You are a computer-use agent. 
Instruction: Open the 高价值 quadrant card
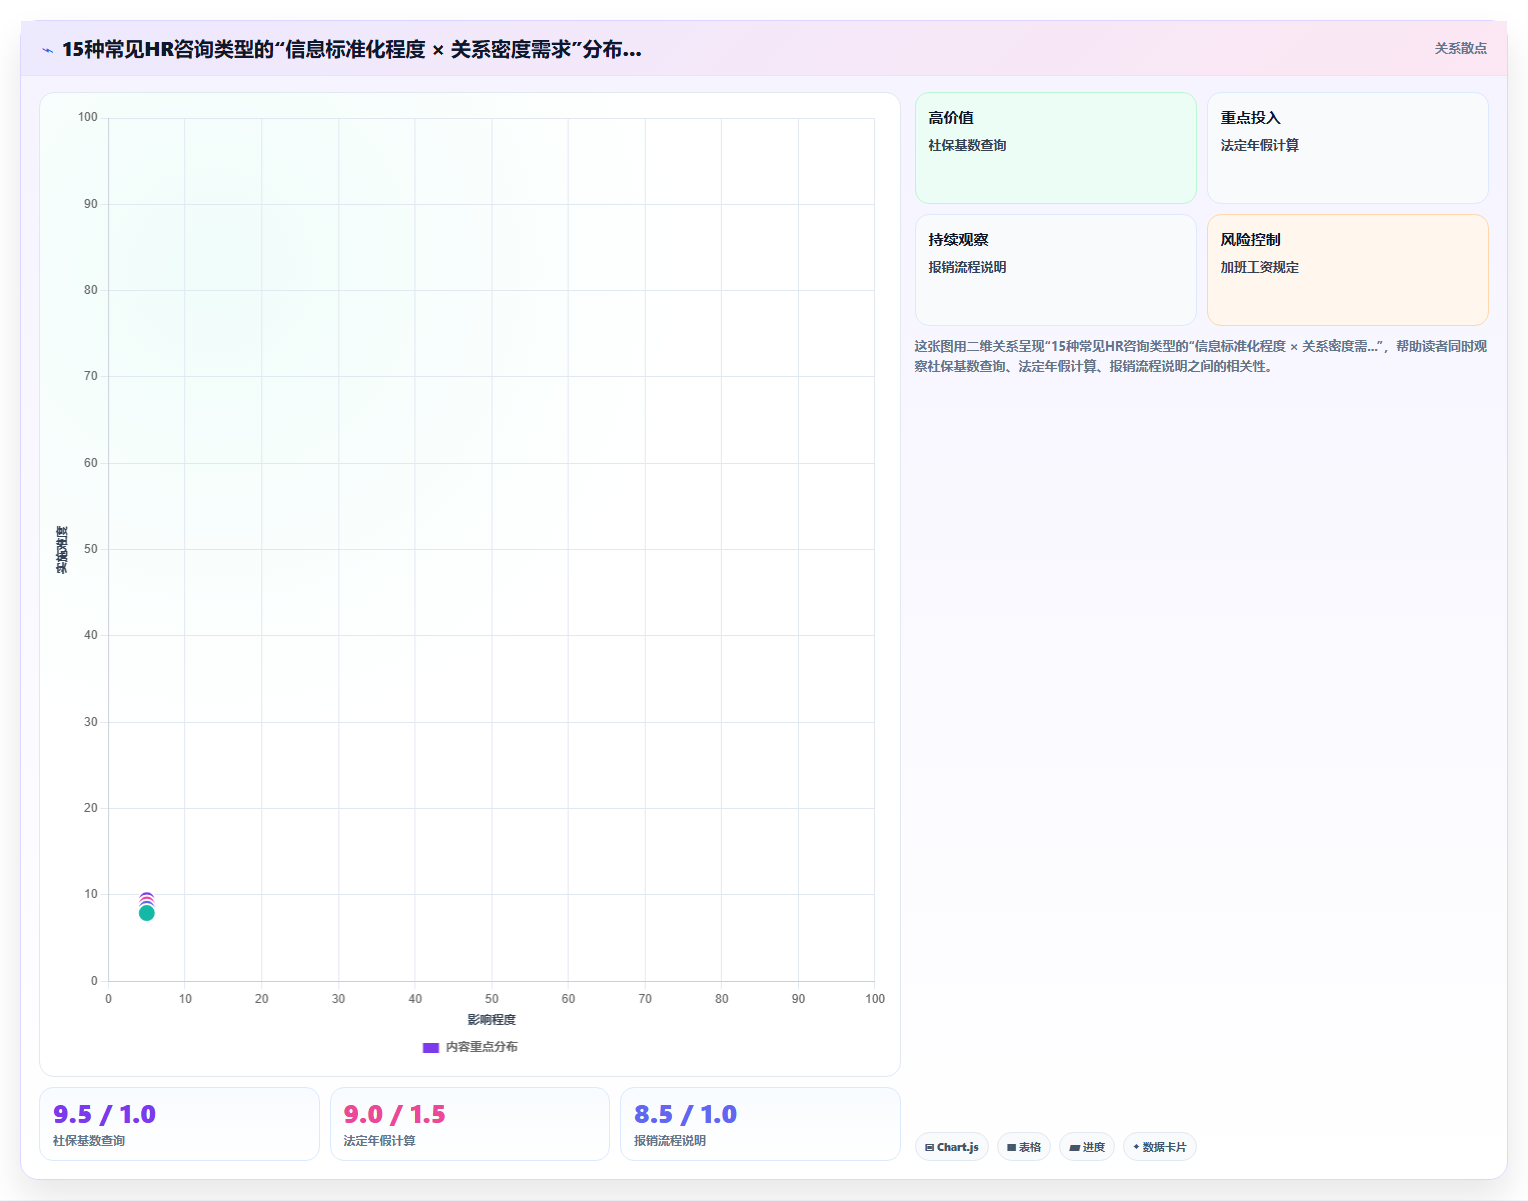pos(1055,148)
